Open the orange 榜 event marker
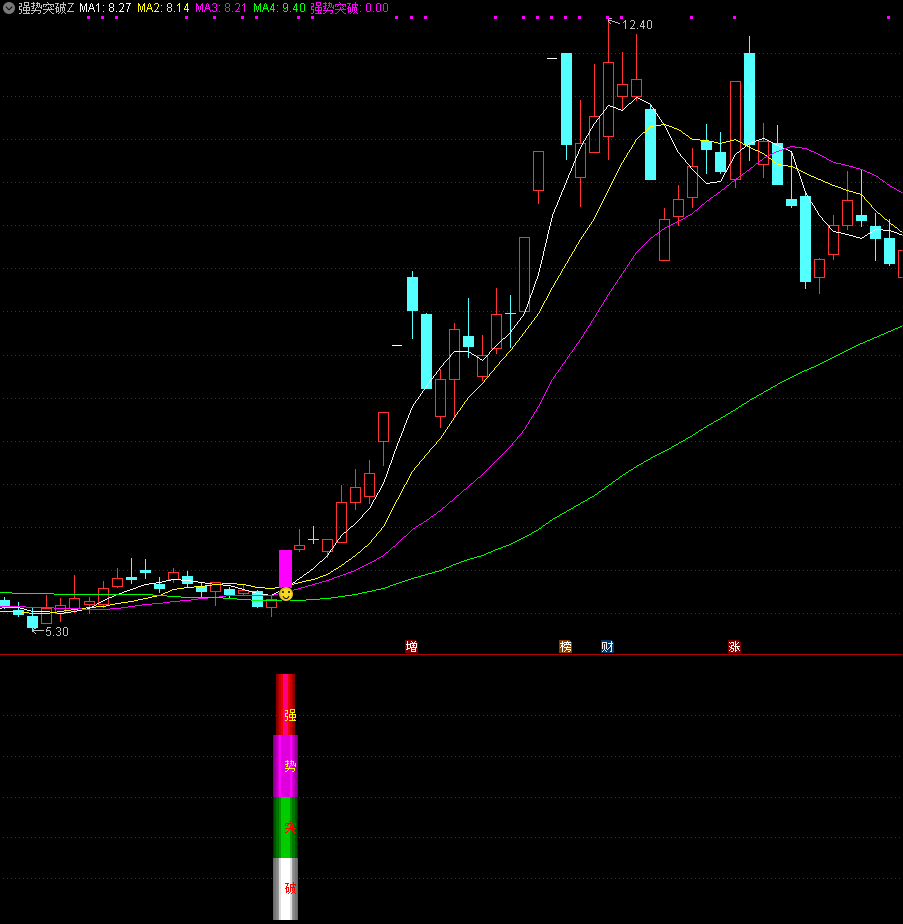This screenshot has height=924, width=903. [x=566, y=647]
